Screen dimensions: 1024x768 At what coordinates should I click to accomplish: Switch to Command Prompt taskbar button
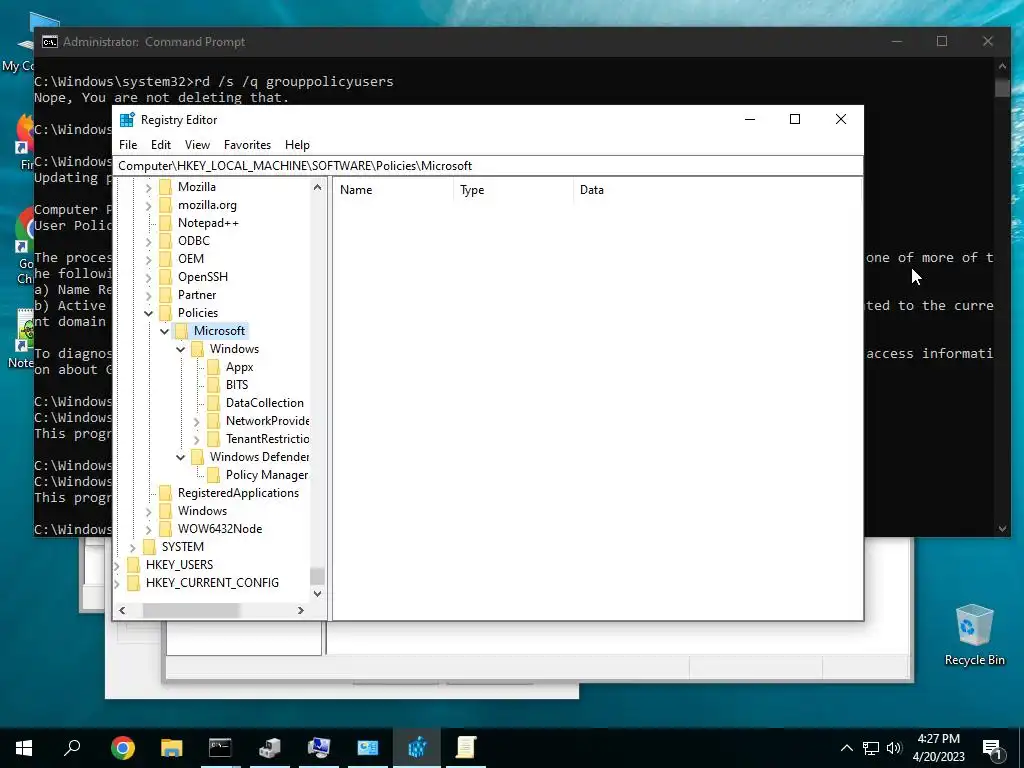[x=220, y=748]
